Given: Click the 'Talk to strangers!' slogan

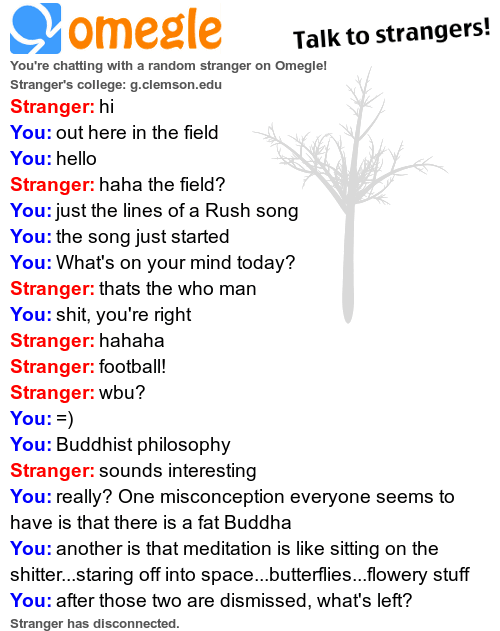Looking at the screenshot, I should [391, 33].
